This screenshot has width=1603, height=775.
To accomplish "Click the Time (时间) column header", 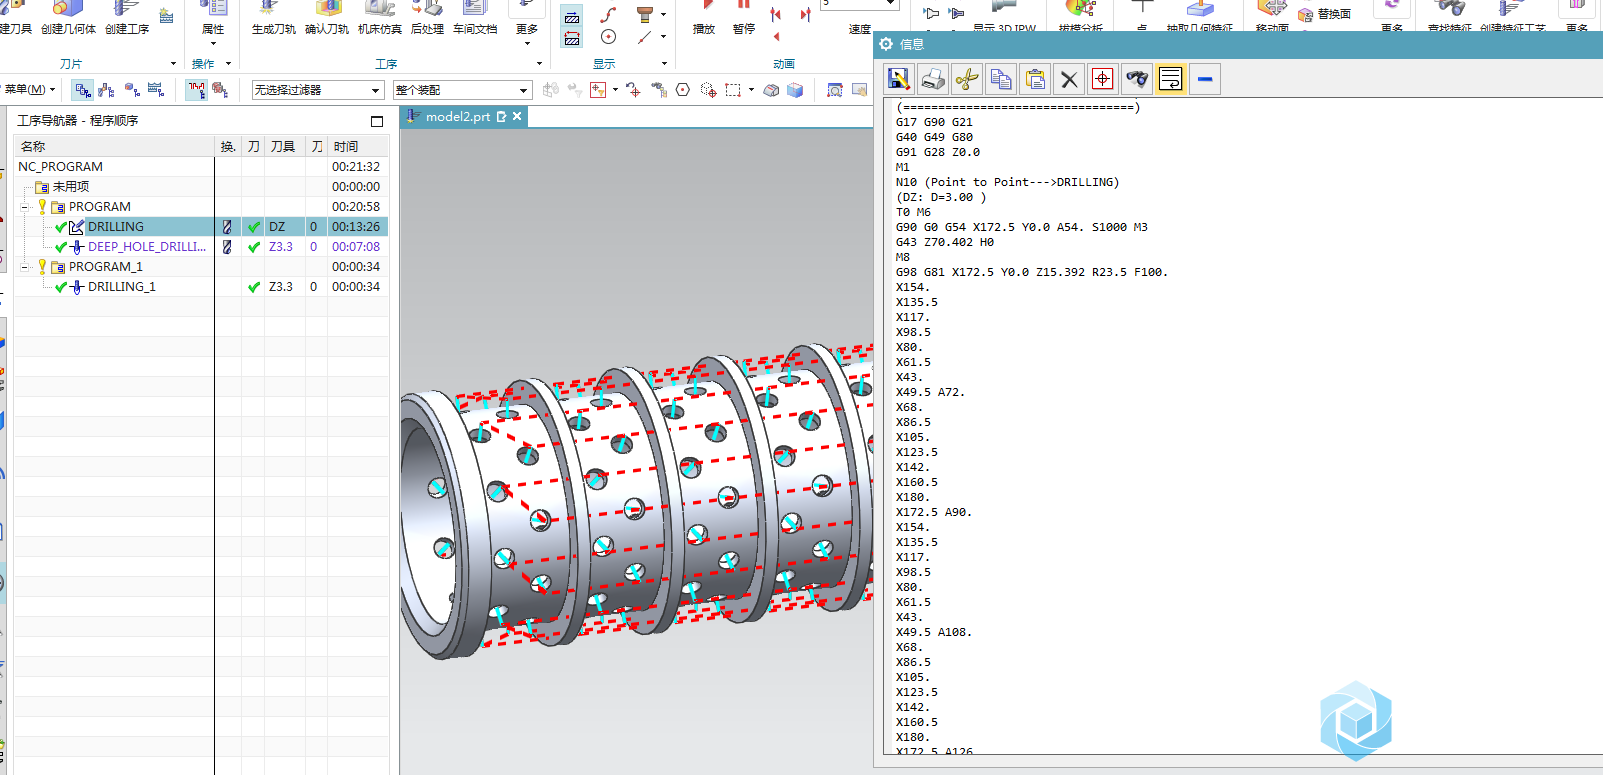I will pos(358,147).
